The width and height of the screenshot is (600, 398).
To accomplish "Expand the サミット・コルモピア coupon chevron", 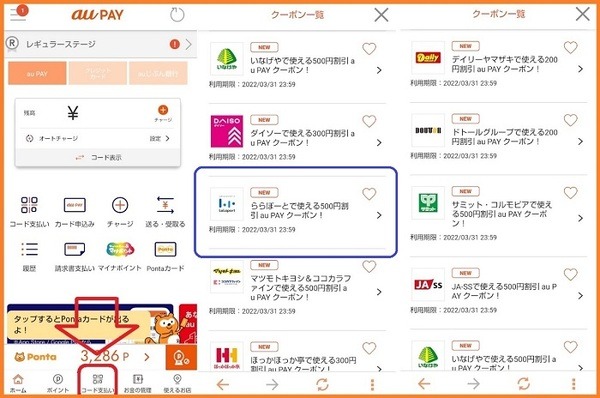I will click(580, 218).
